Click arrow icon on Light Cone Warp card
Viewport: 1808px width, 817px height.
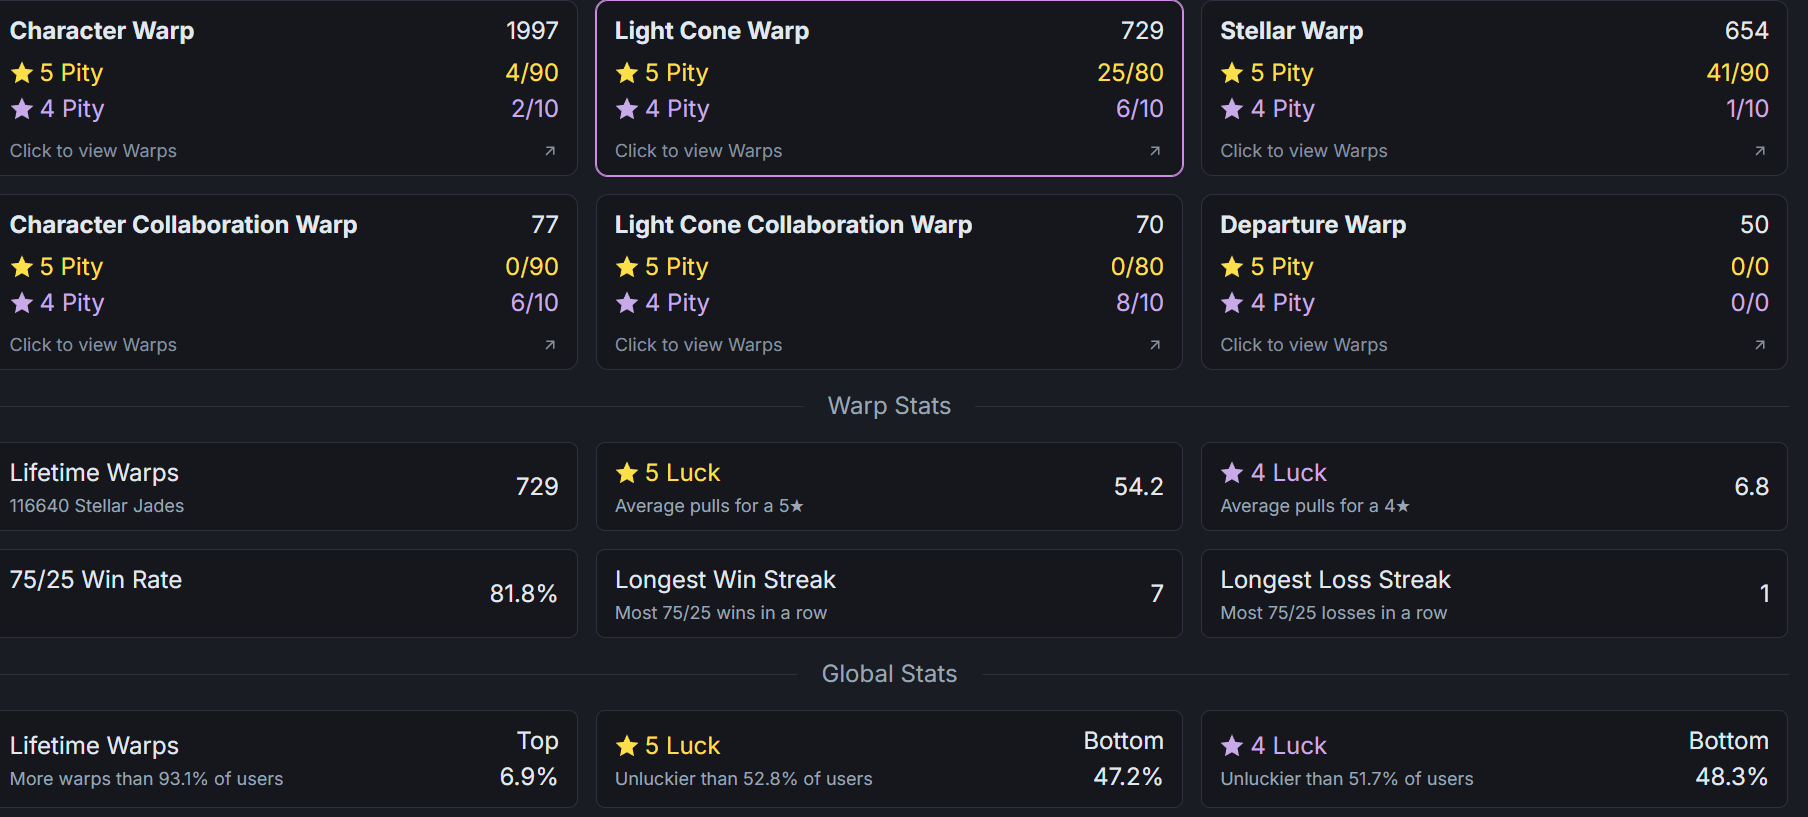[x=1155, y=151]
